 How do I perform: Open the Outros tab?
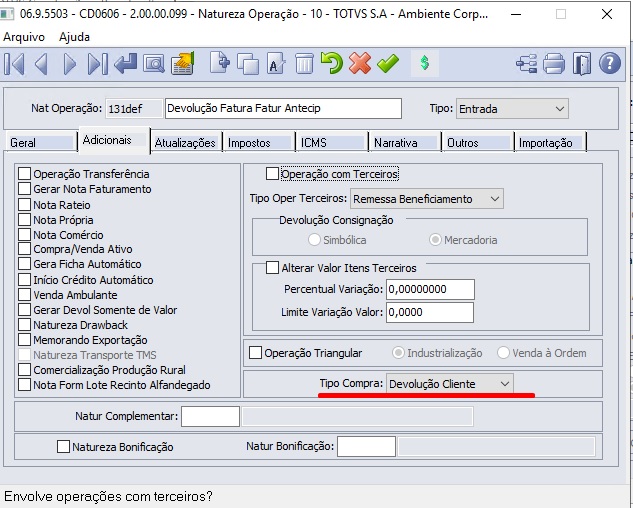point(478,143)
